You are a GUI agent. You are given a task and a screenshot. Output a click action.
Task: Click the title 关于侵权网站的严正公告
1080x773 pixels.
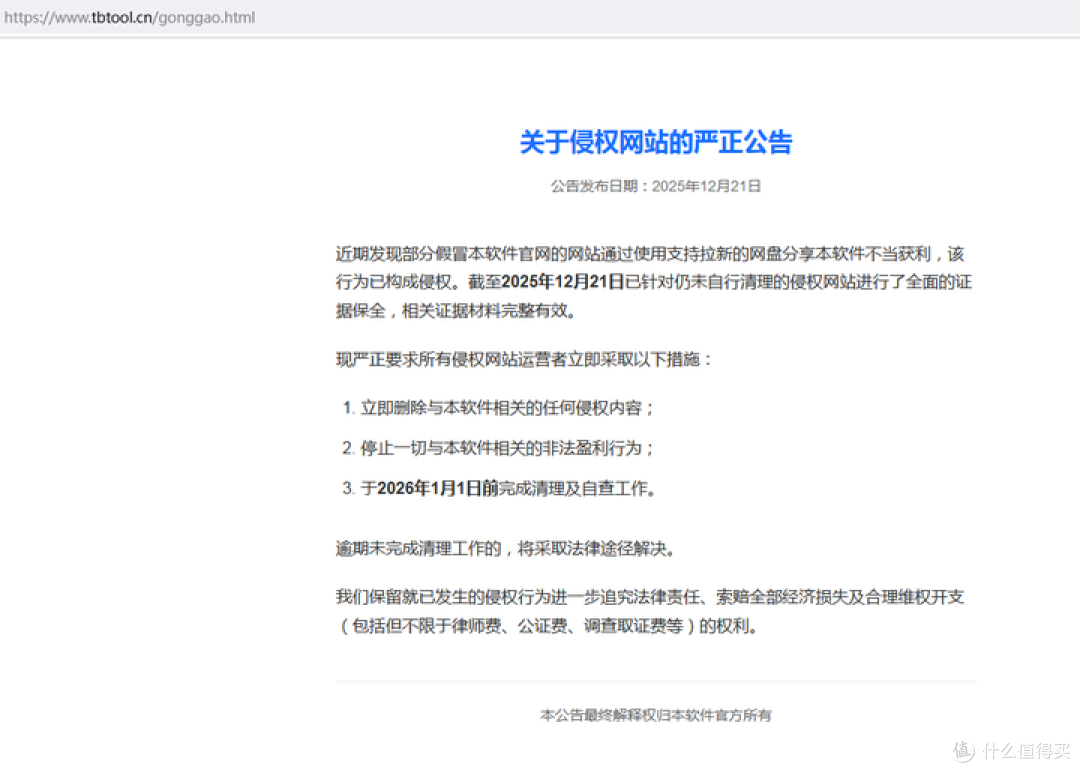(x=656, y=143)
